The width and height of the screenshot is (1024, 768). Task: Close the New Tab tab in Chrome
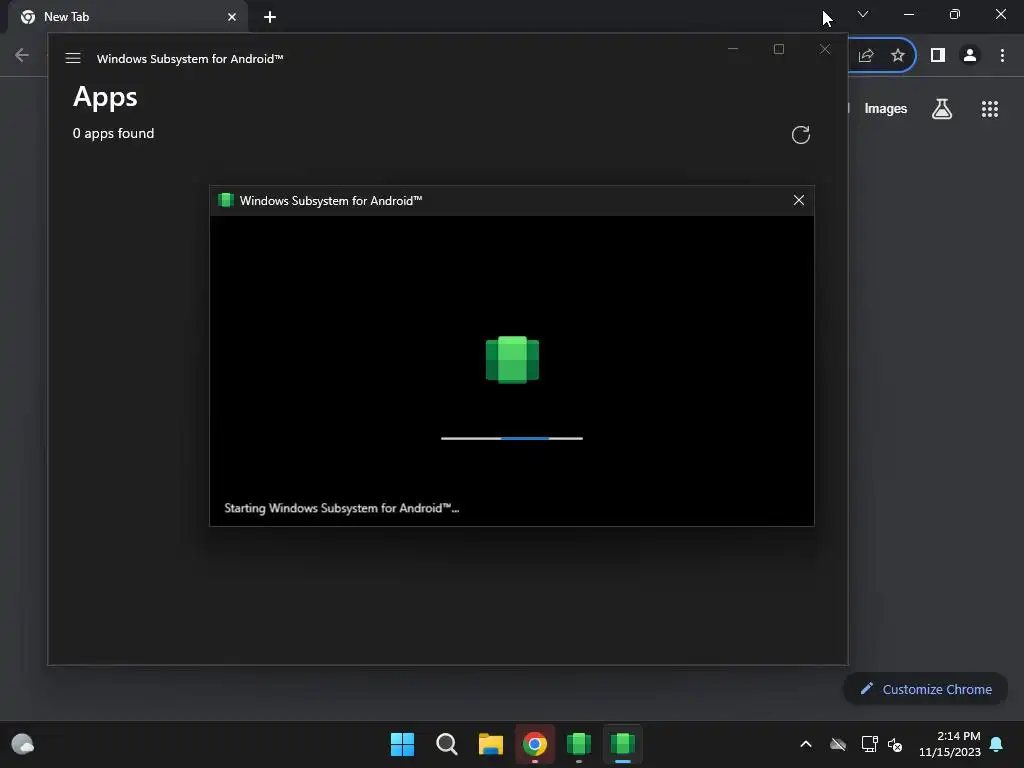pyautogui.click(x=232, y=17)
